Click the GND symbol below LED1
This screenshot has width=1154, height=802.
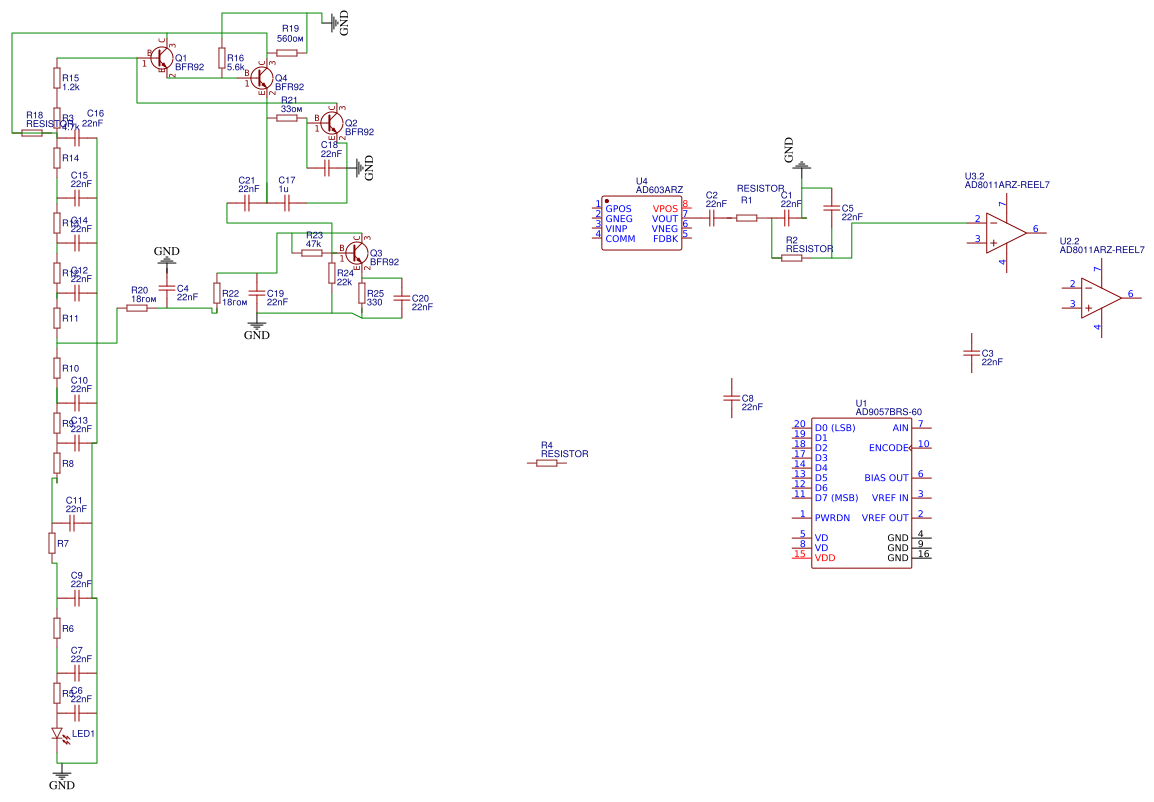62,773
